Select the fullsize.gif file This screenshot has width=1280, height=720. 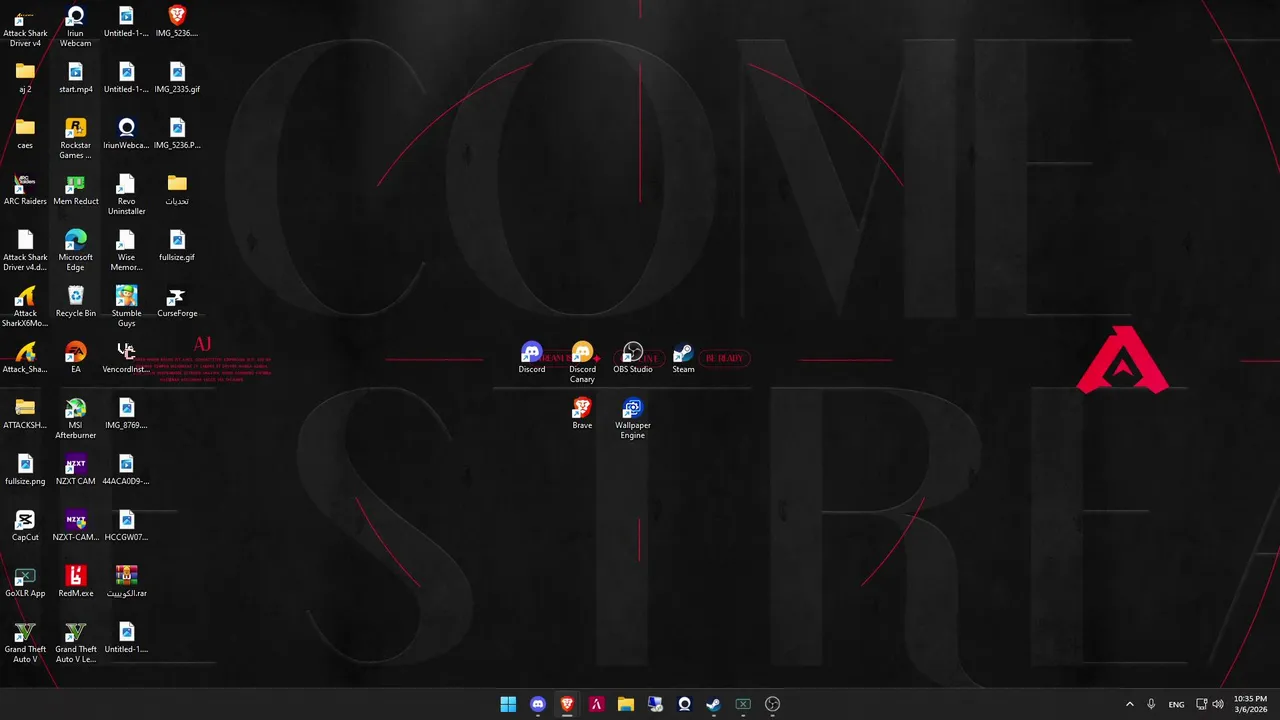(x=177, y=246)
